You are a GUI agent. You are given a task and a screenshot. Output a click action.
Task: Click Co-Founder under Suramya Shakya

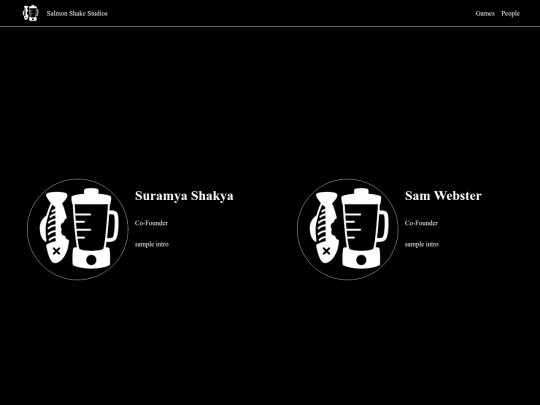(x=151, y=223)
